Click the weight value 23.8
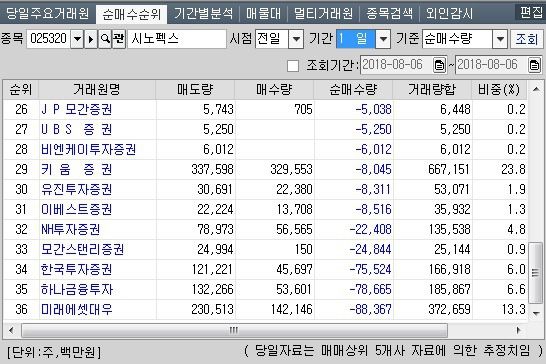546x364 pixels. [513, 169]
